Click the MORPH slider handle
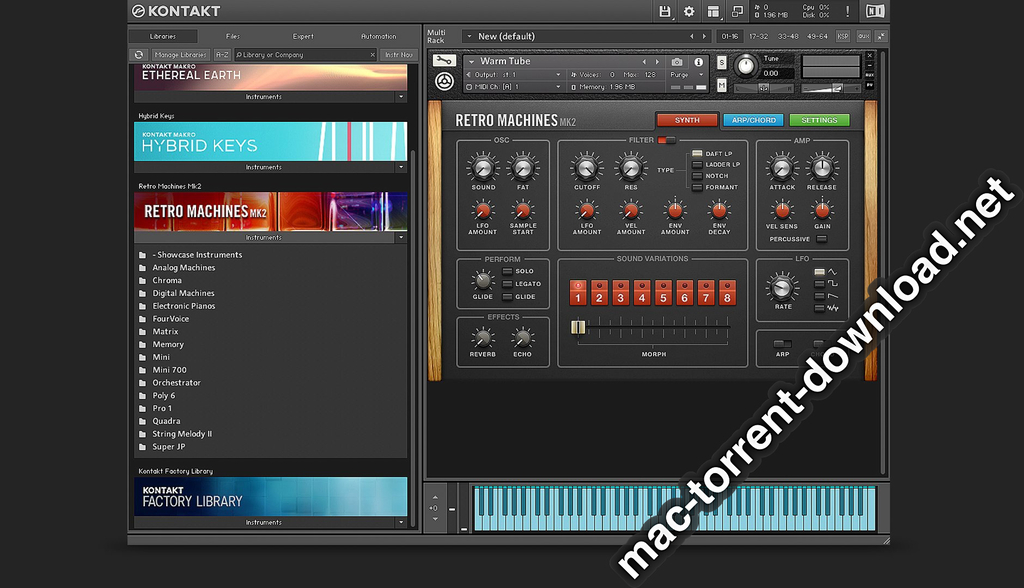The image size is (1024, 588). click(578, 327)
